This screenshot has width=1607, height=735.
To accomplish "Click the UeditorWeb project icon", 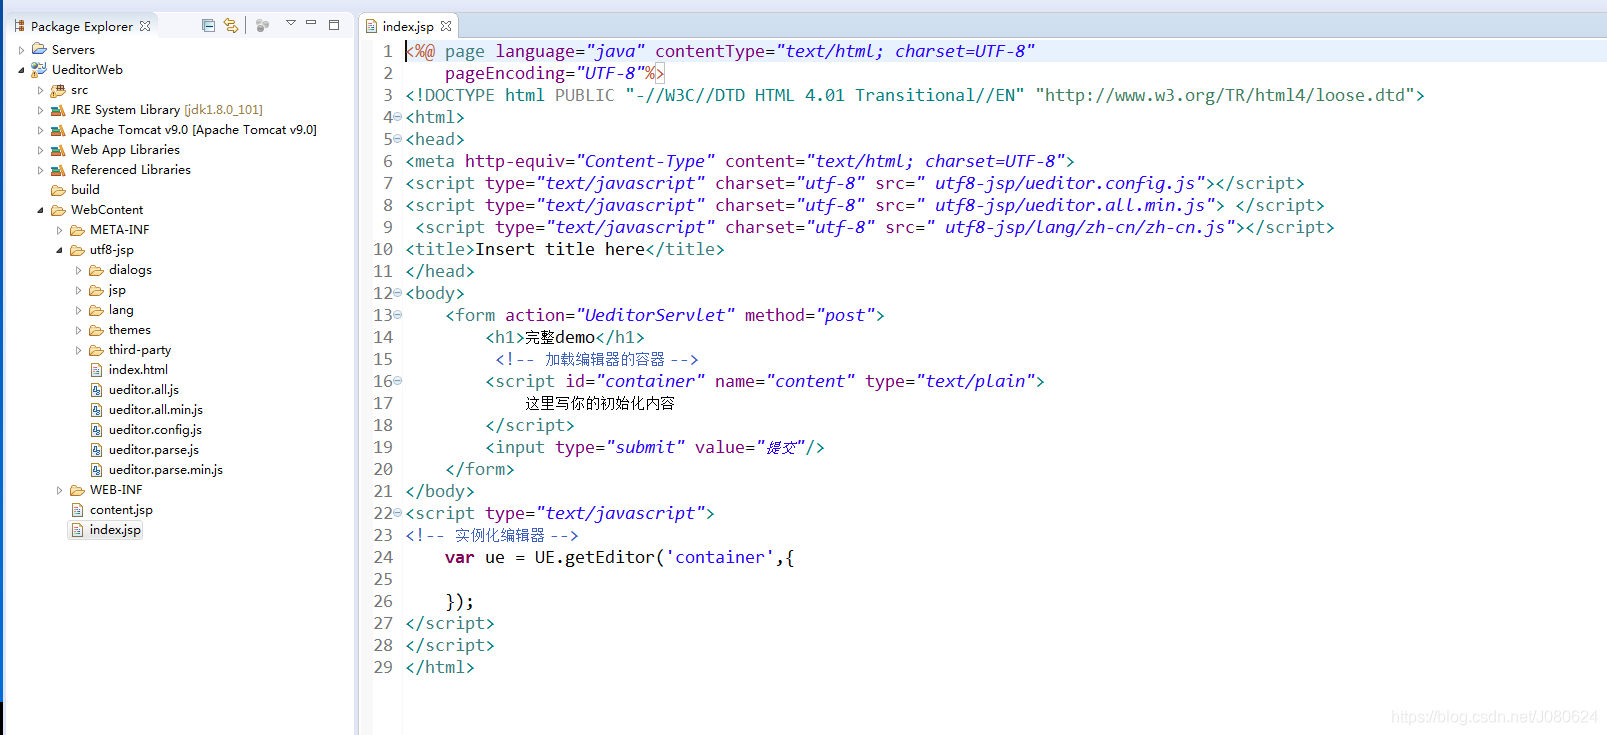I will point(39,69).
